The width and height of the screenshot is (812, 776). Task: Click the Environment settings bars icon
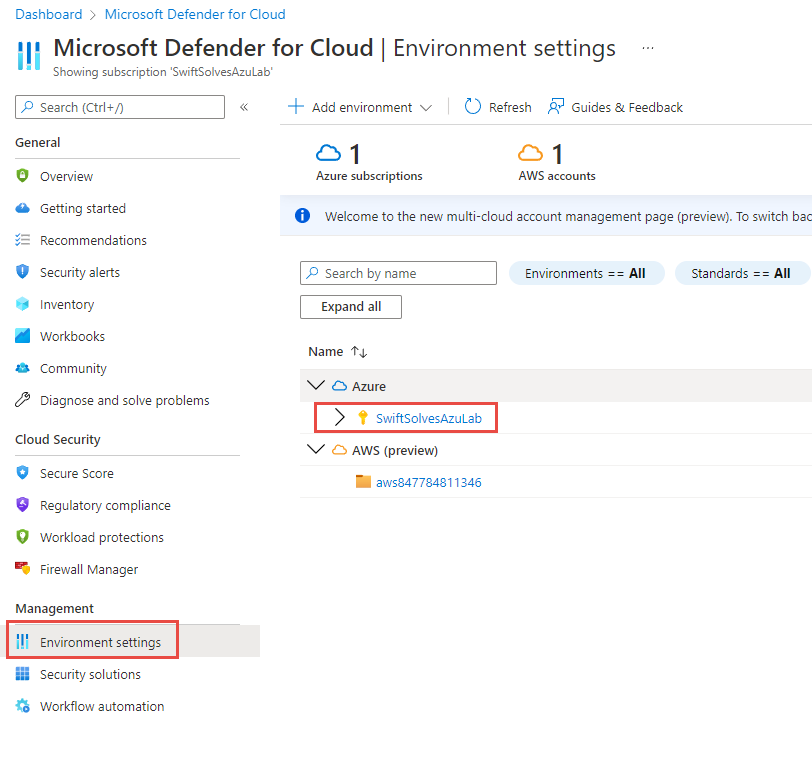coord(22,642)
